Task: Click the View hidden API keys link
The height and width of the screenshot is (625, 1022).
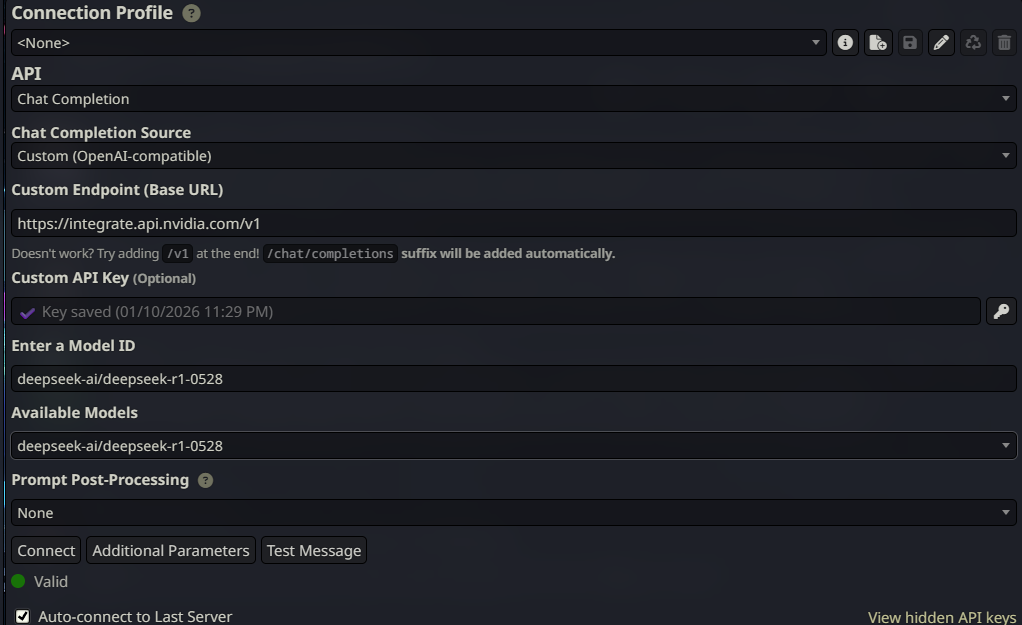Action: pyautogui.click(x=941, y=617)
